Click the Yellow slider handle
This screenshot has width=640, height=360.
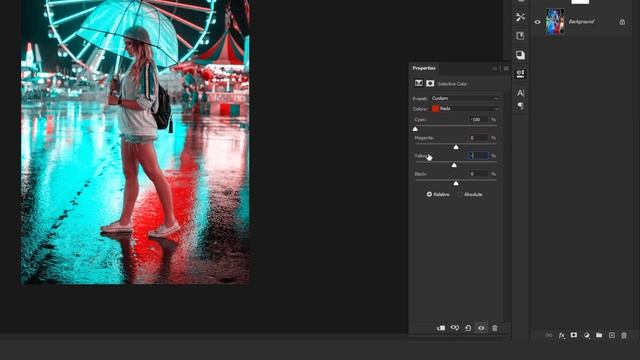(x=454, y=165)
